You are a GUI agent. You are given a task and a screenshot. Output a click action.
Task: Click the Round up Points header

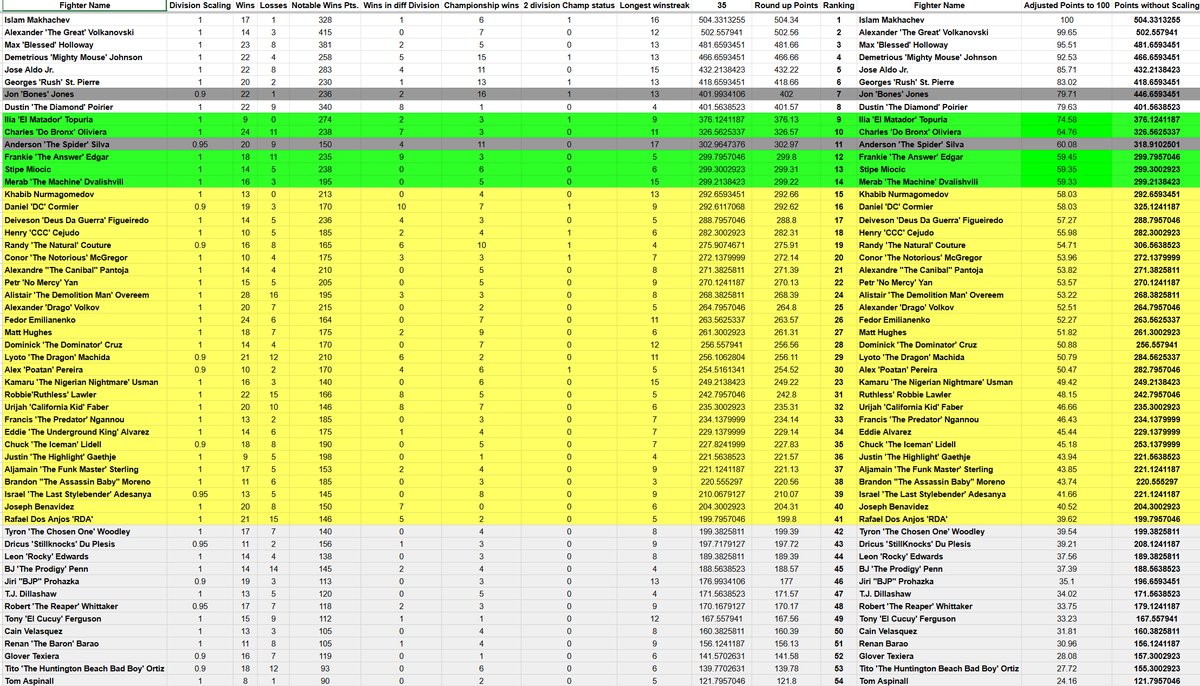tap(786, 6)
